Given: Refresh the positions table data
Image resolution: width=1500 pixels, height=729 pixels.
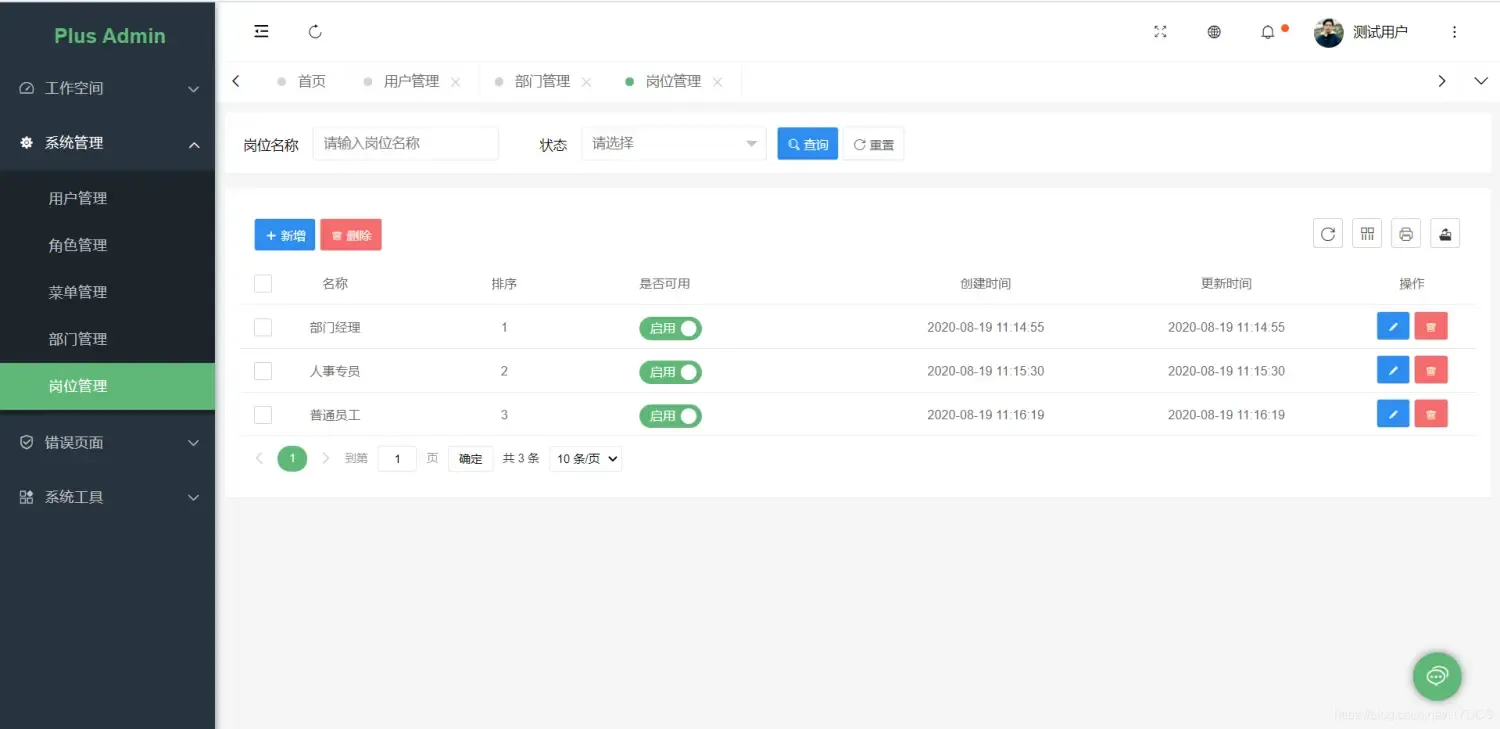Looking at the screenshot, I should click(x=1327, y=233).
